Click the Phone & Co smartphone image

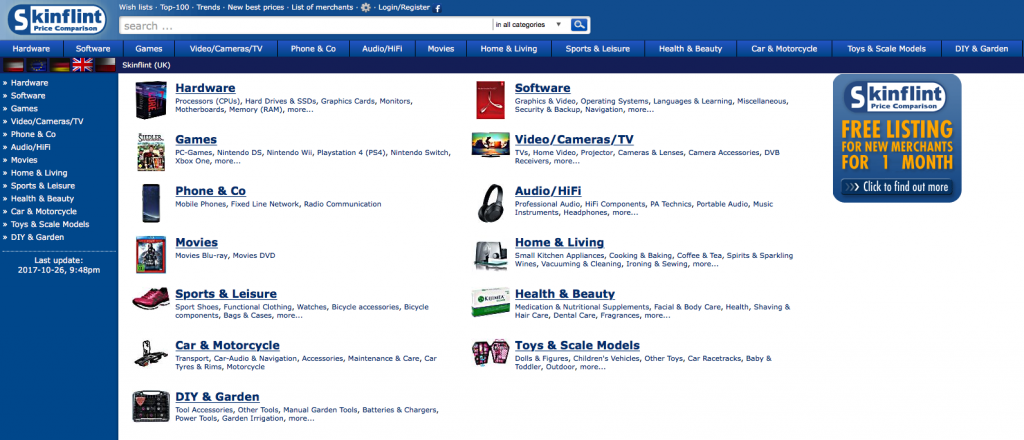(151, 203)
